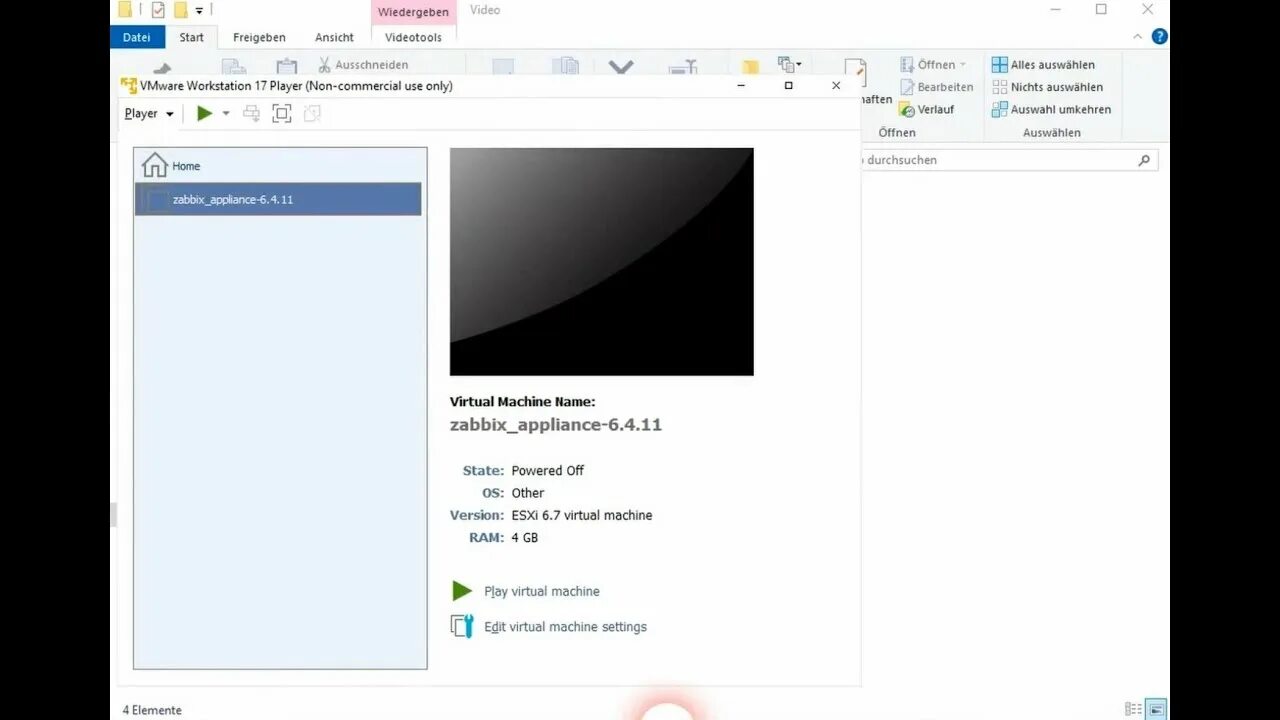Click the virtual machine preview thumbnail
1280x720 pixels.
coord(601,262)
